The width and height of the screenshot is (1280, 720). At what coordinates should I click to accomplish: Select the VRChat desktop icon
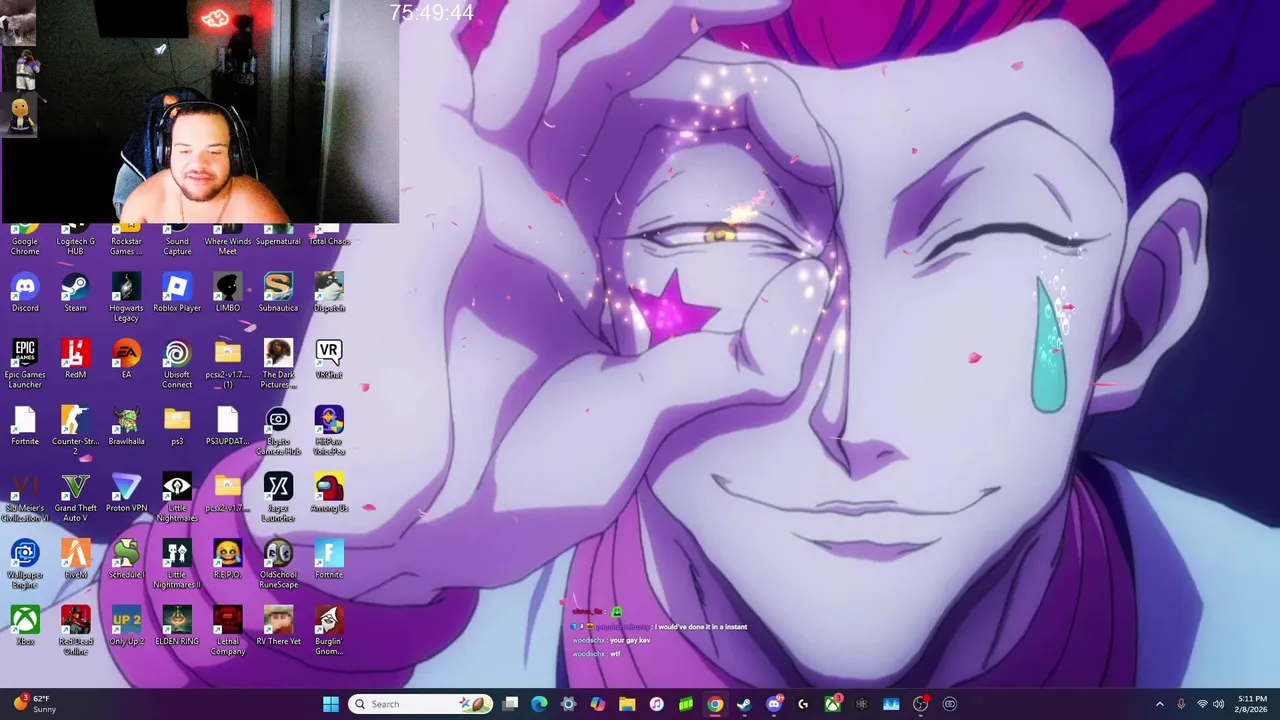click(x=329, y=360)
